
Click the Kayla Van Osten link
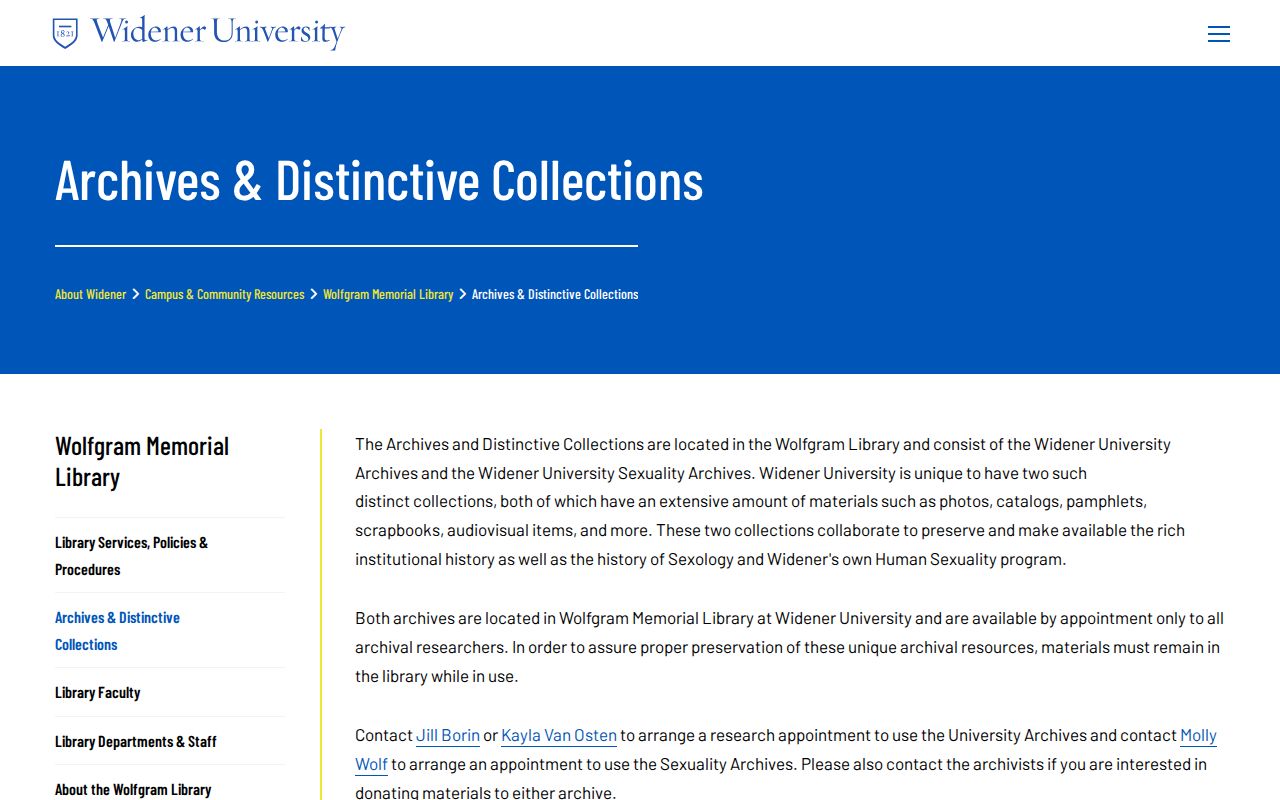pos(559,735)
